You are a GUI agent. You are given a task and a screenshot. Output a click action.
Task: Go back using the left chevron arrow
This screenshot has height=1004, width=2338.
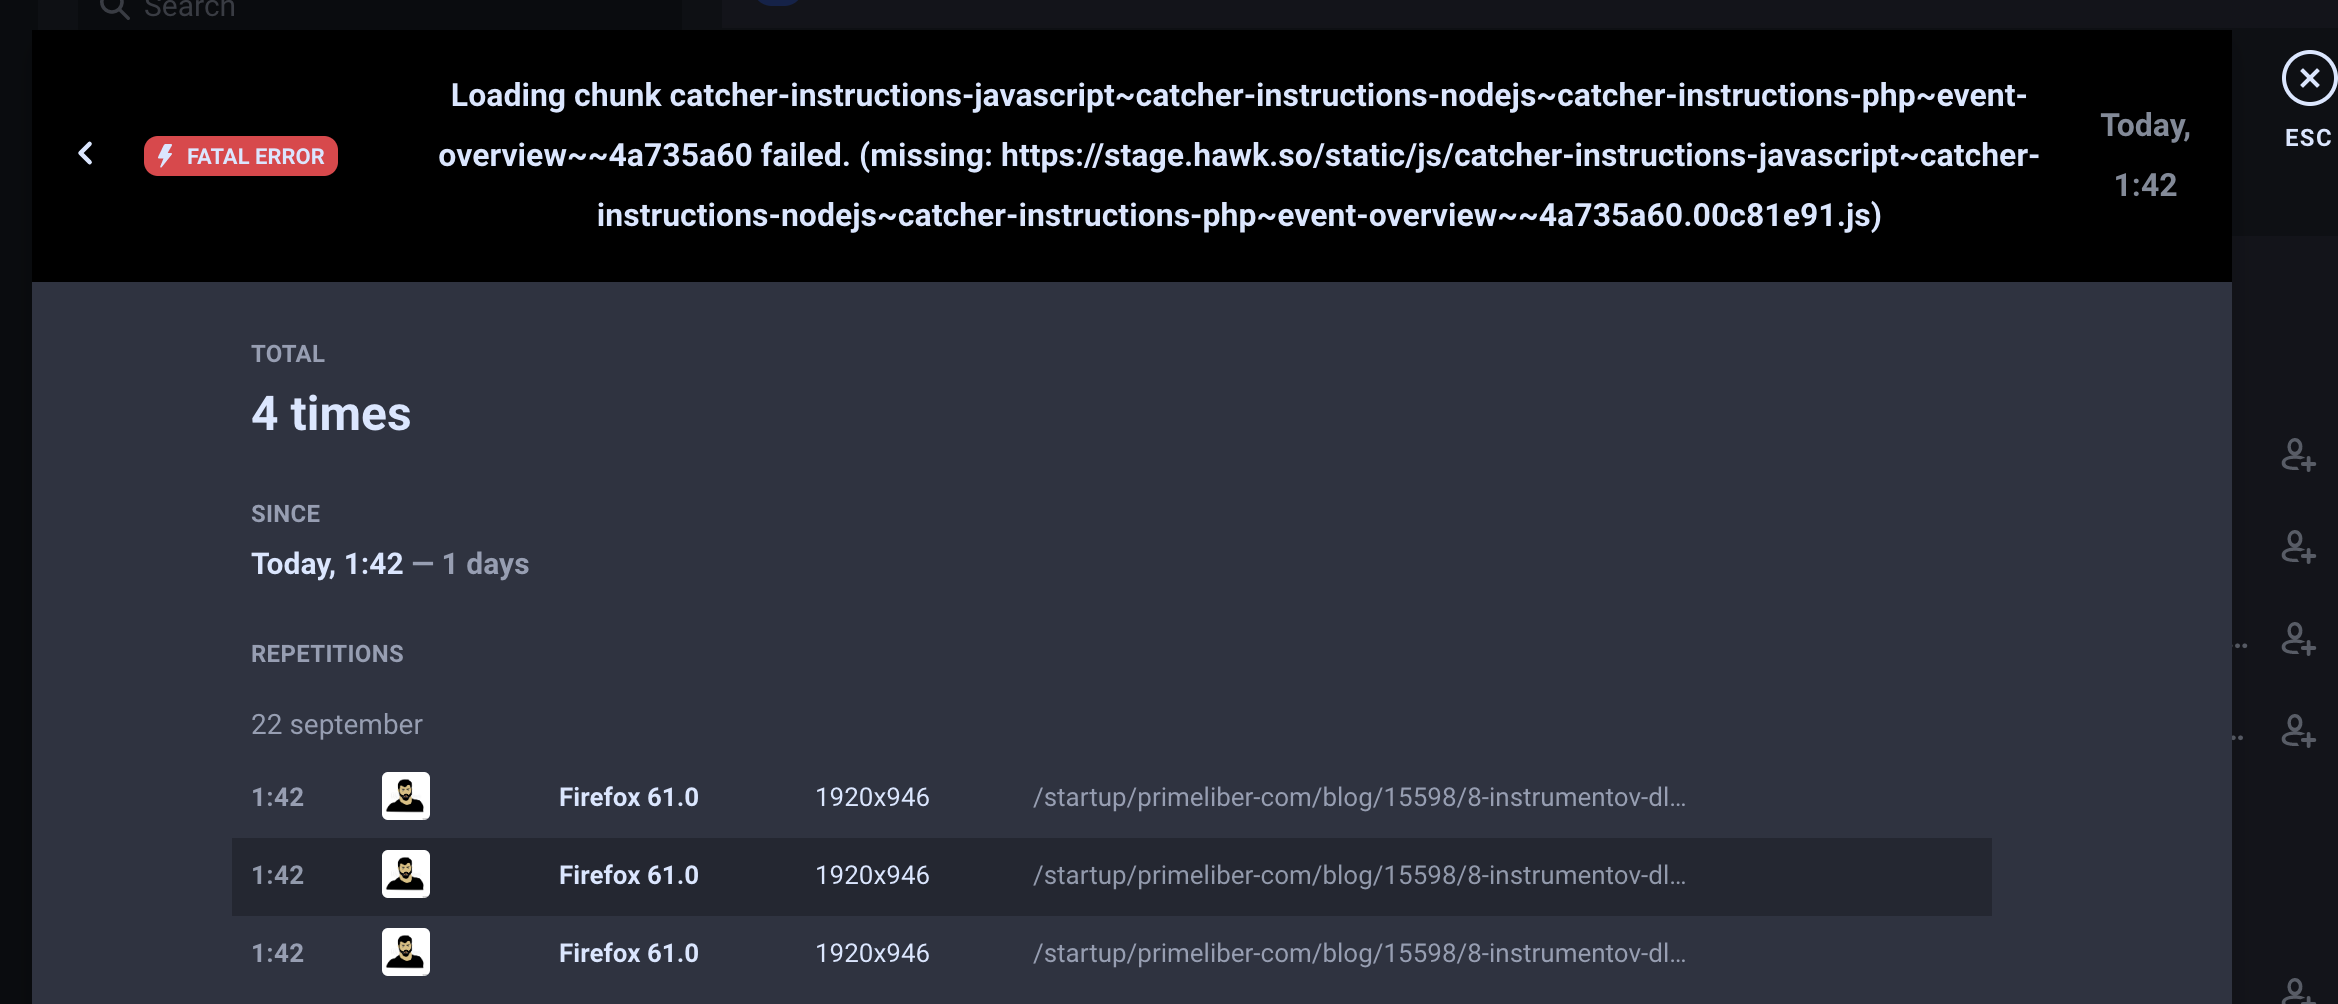pos(86,154)
